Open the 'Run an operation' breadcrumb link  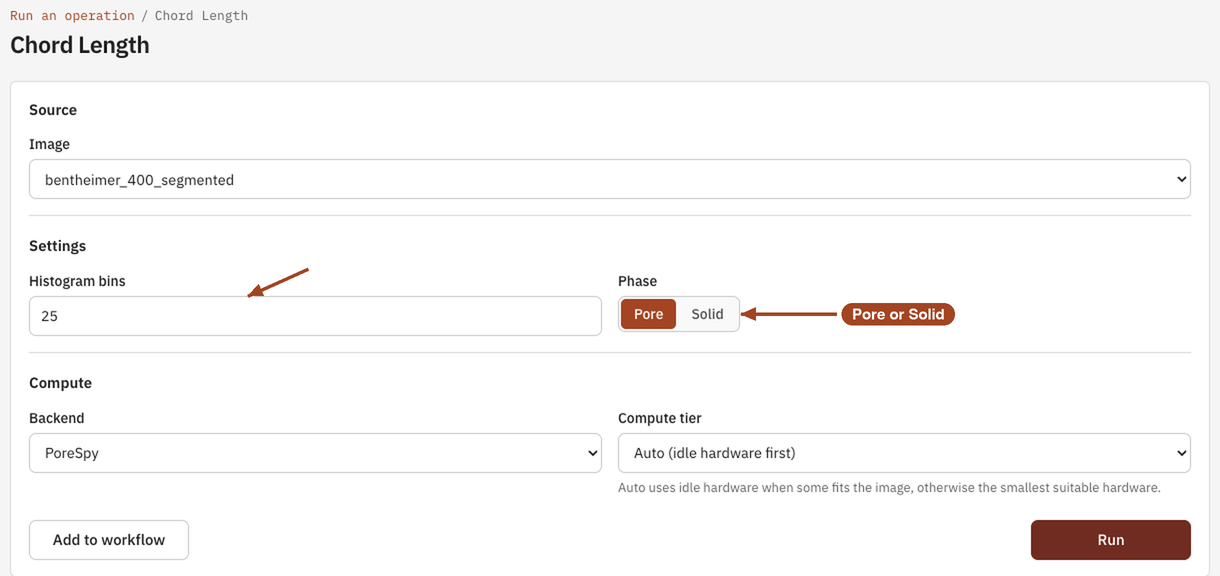coord(72,16)
